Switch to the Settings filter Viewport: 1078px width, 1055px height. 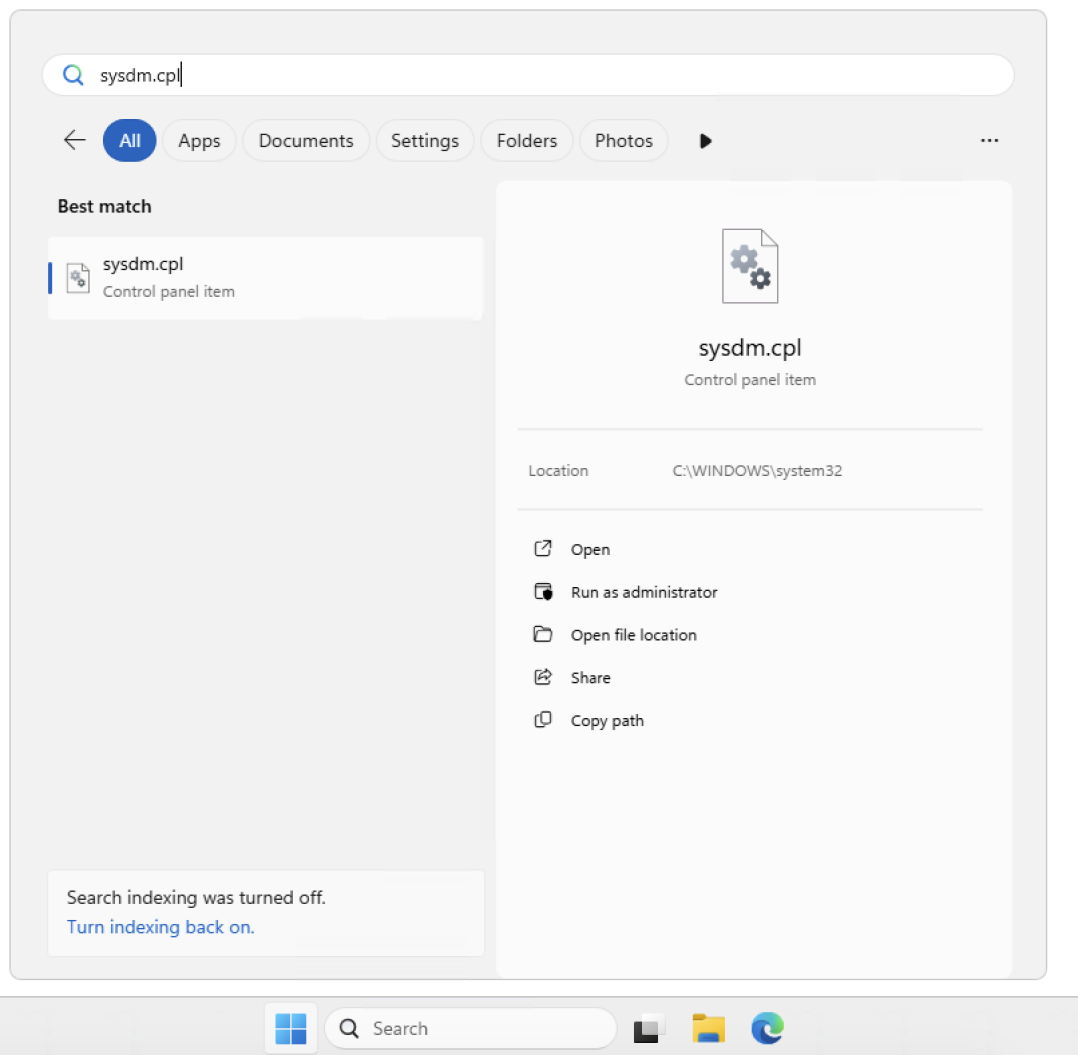425,140
